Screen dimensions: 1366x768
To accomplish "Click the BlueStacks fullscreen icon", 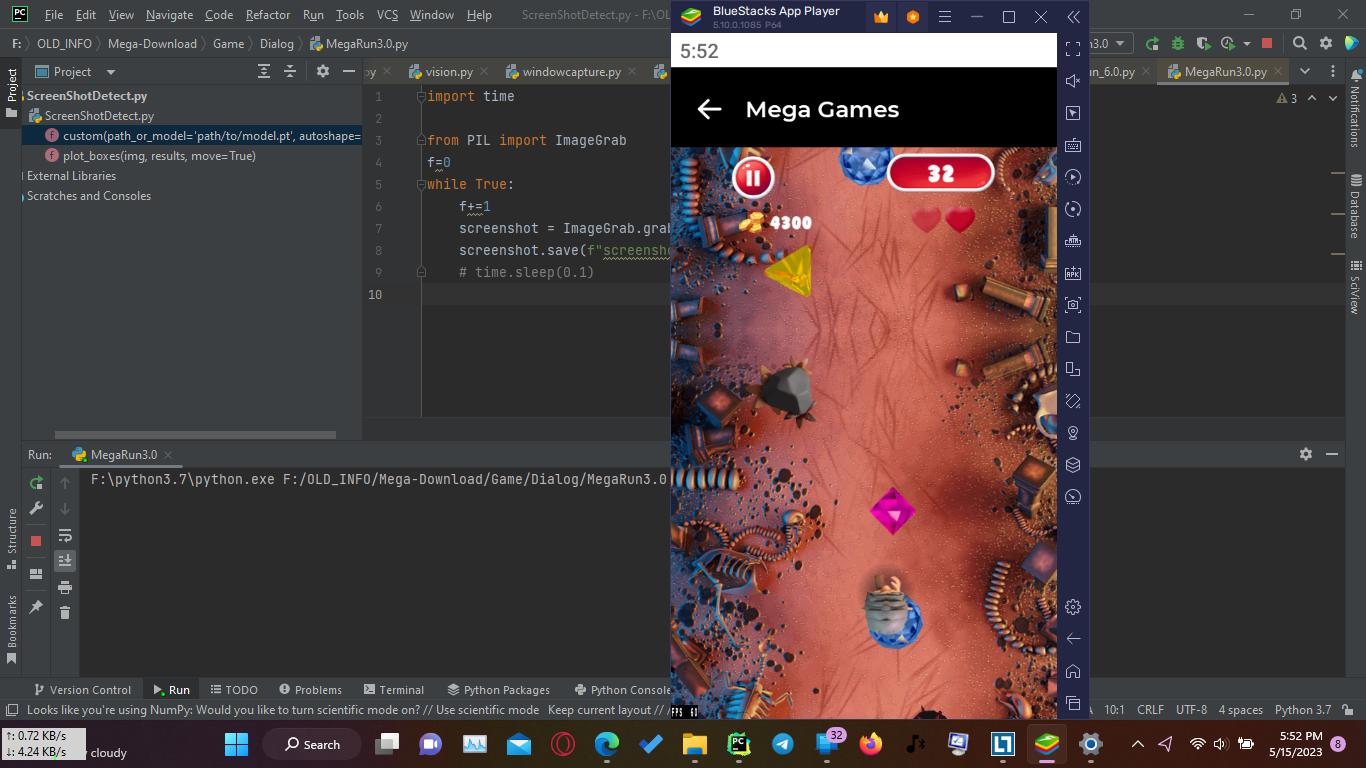I will [1073, 49].
